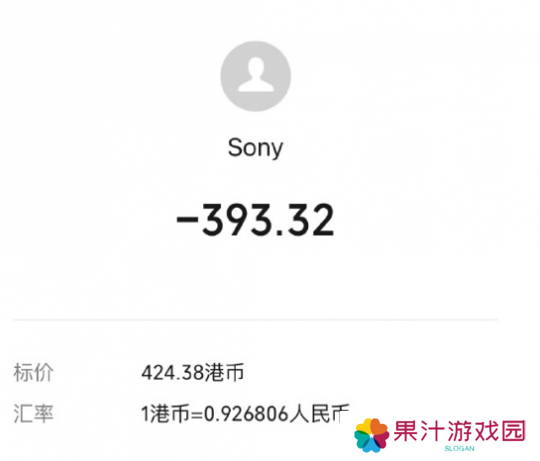The height and width of the screenshot is (461, 540).
Task: Click the gray profile avatar icon
Action: tap(256, 76)
